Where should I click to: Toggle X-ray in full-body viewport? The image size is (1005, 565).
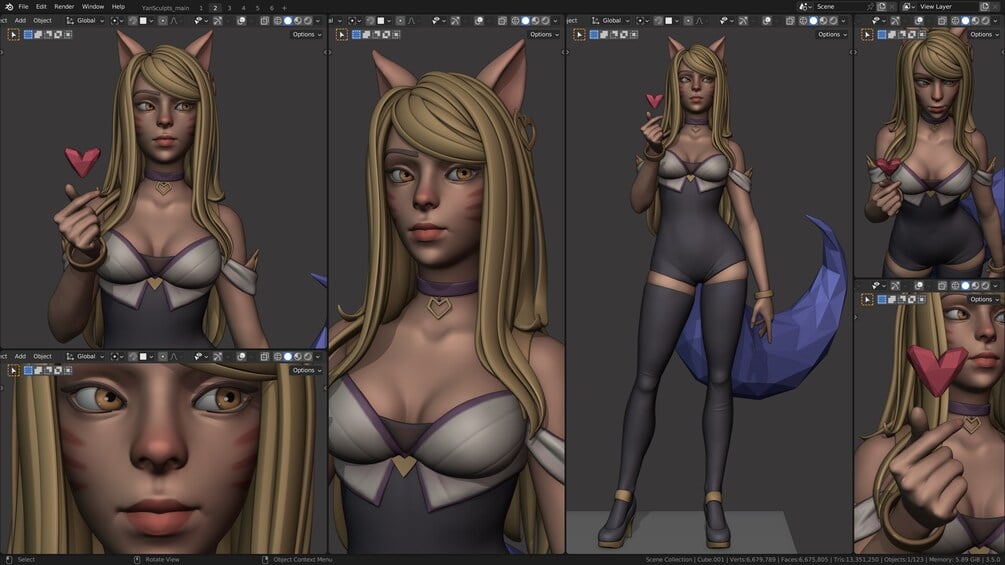[790, 20]
